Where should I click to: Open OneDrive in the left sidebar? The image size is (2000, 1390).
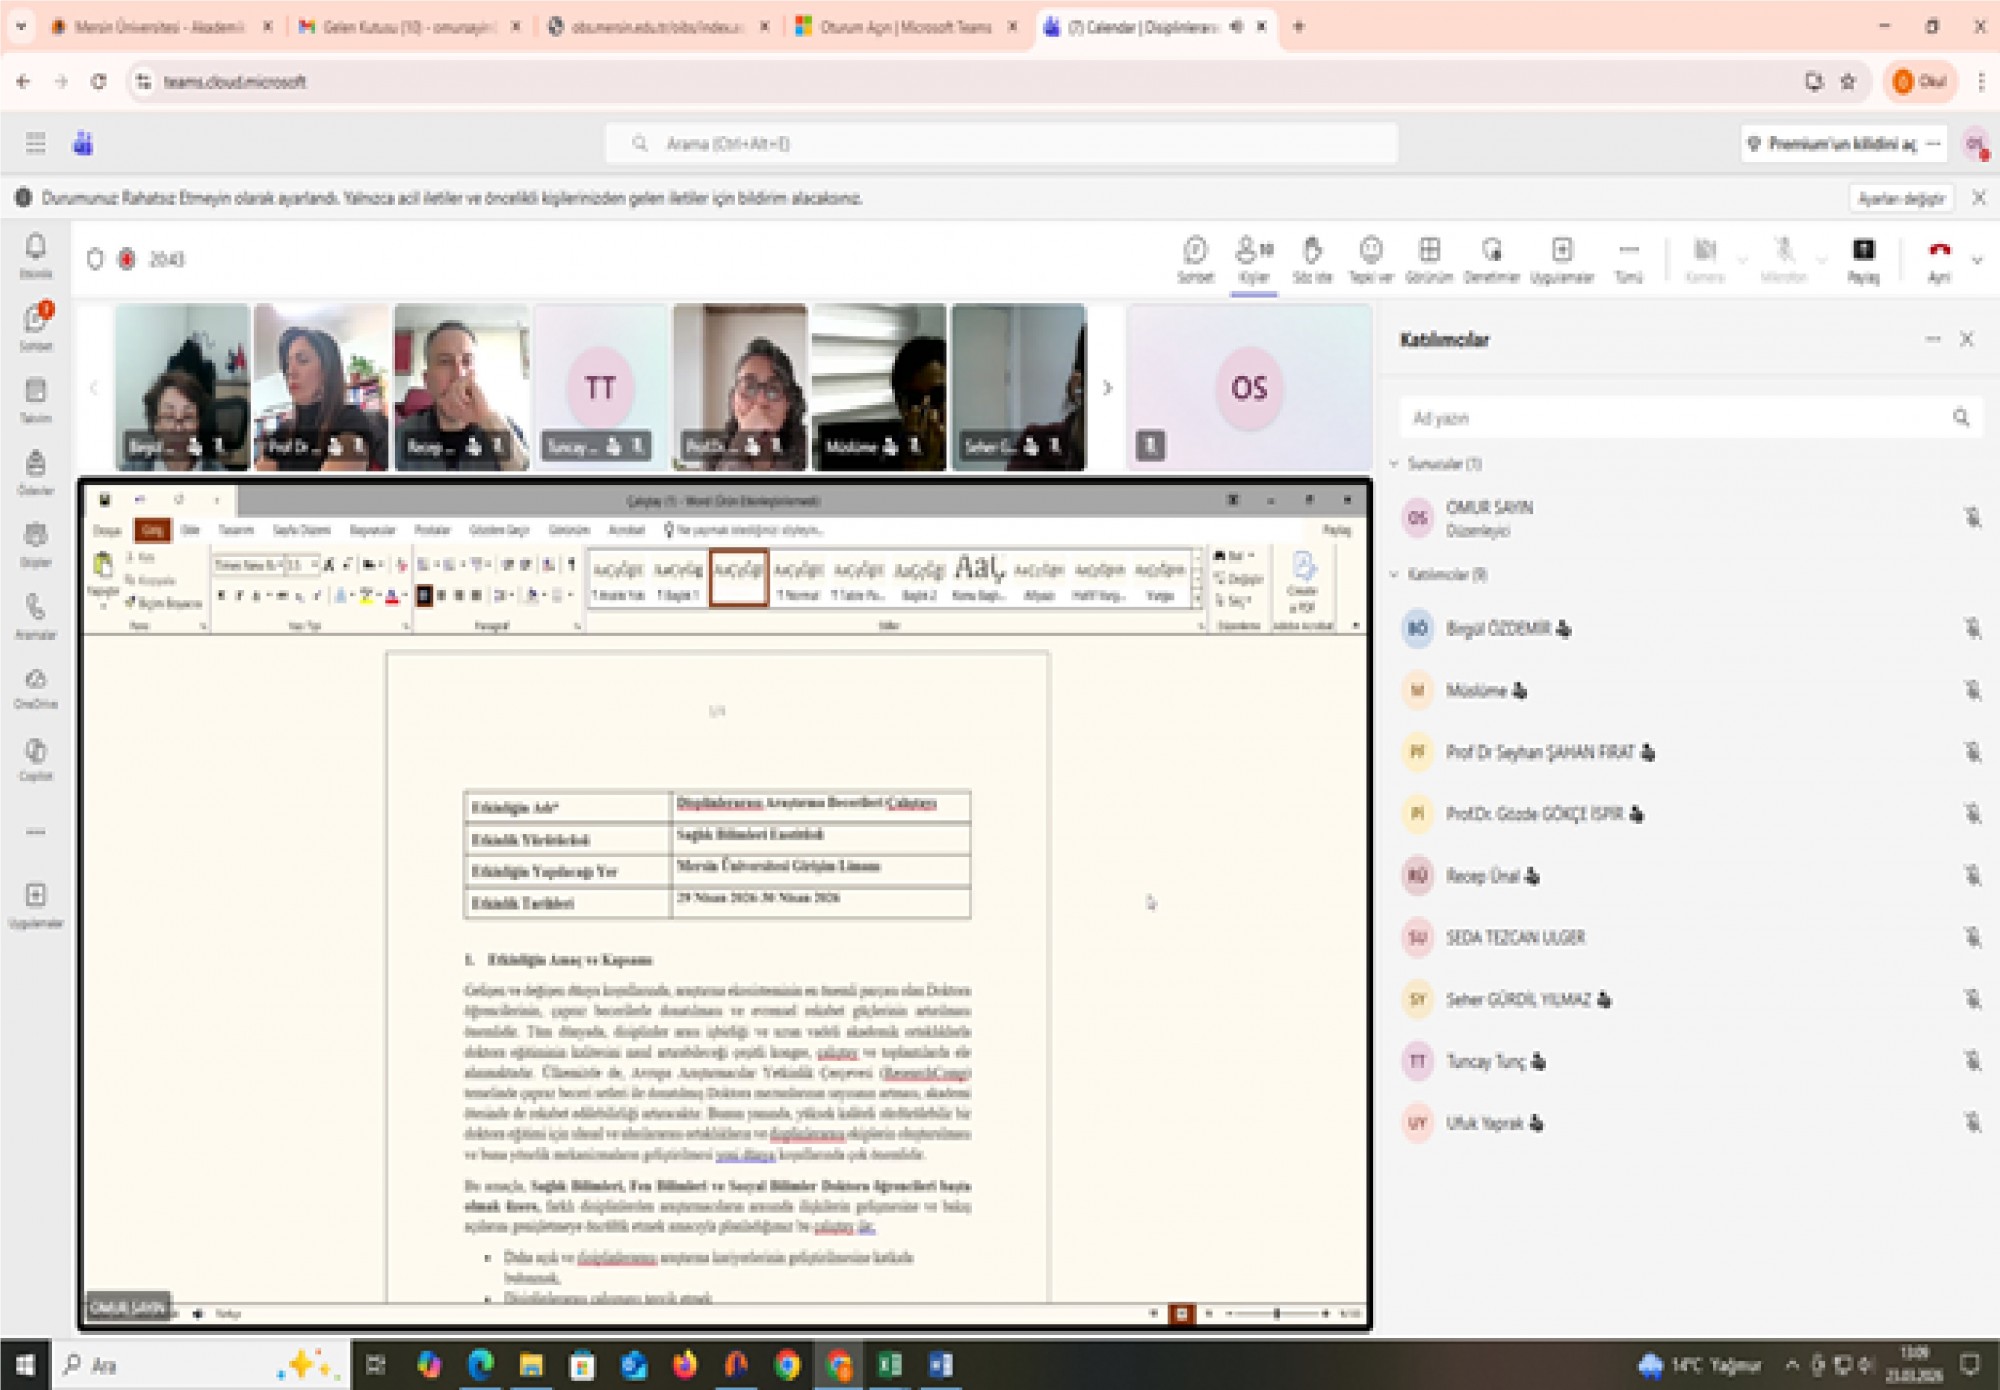coord(36,688)
